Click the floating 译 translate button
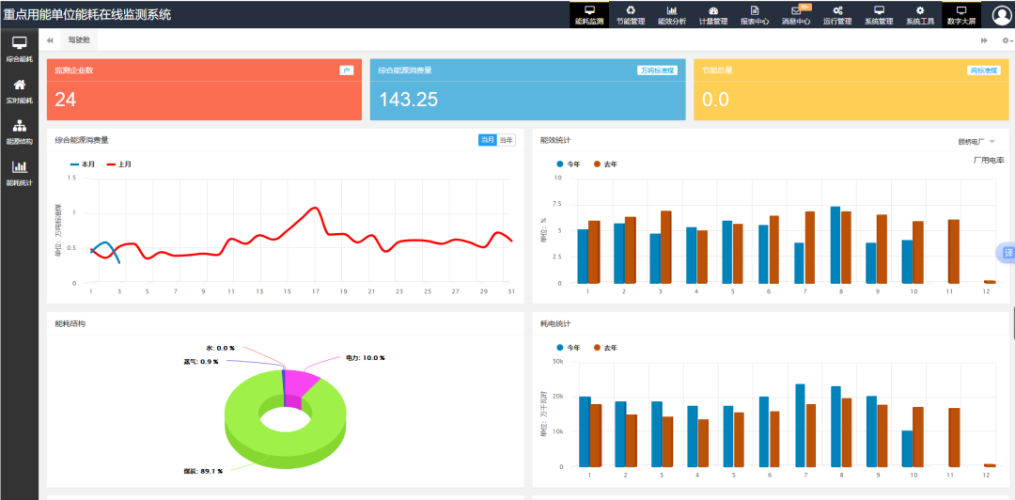1015x500 pixels. (x=1007, y=253)
